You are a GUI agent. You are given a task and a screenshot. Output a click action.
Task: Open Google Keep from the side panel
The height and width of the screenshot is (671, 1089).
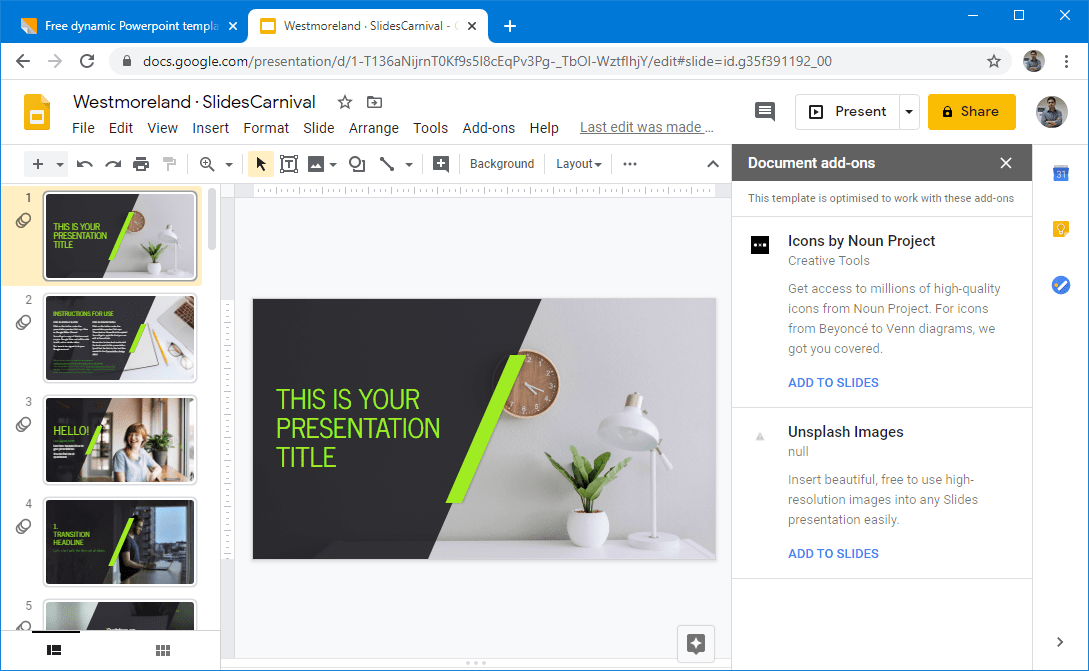tap(1060, 229)
